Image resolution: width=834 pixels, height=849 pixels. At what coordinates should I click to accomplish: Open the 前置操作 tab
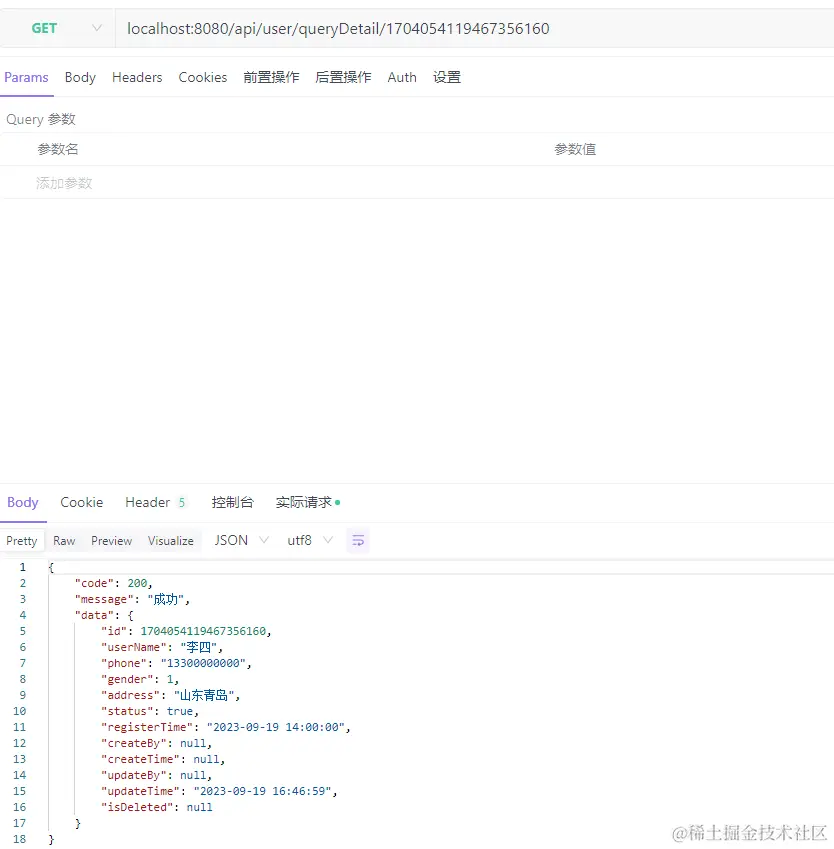(x=271, y=77)
